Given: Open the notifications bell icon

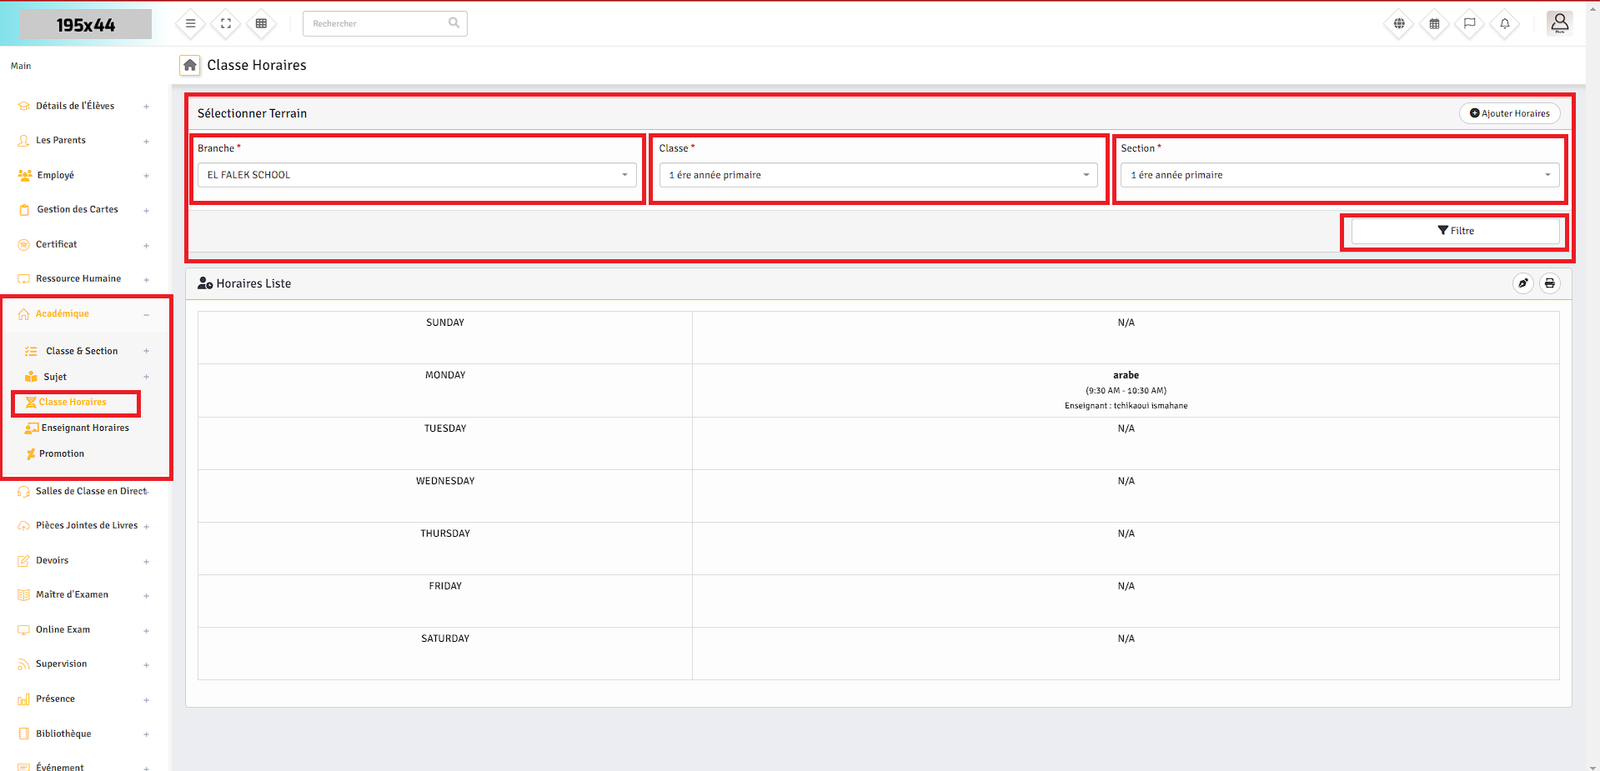Looking at the screenshot, I should pyautogui.click(x=1504, y=24).
